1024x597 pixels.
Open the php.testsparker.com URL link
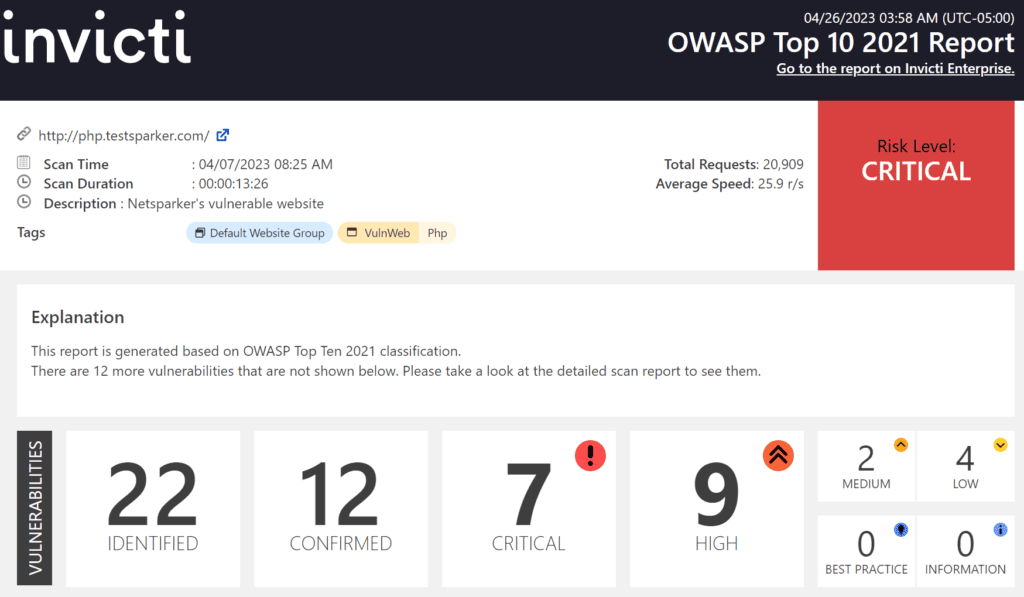coord(123,135)
